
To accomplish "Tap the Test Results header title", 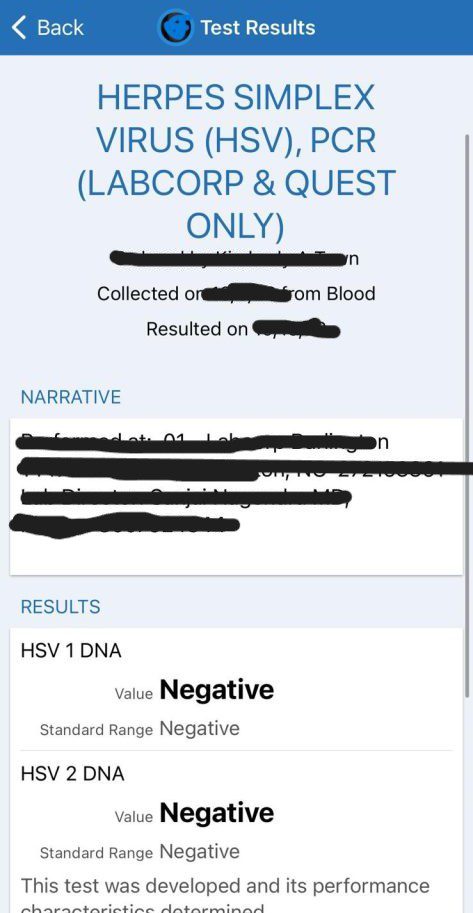I will [x=257, y=27].
